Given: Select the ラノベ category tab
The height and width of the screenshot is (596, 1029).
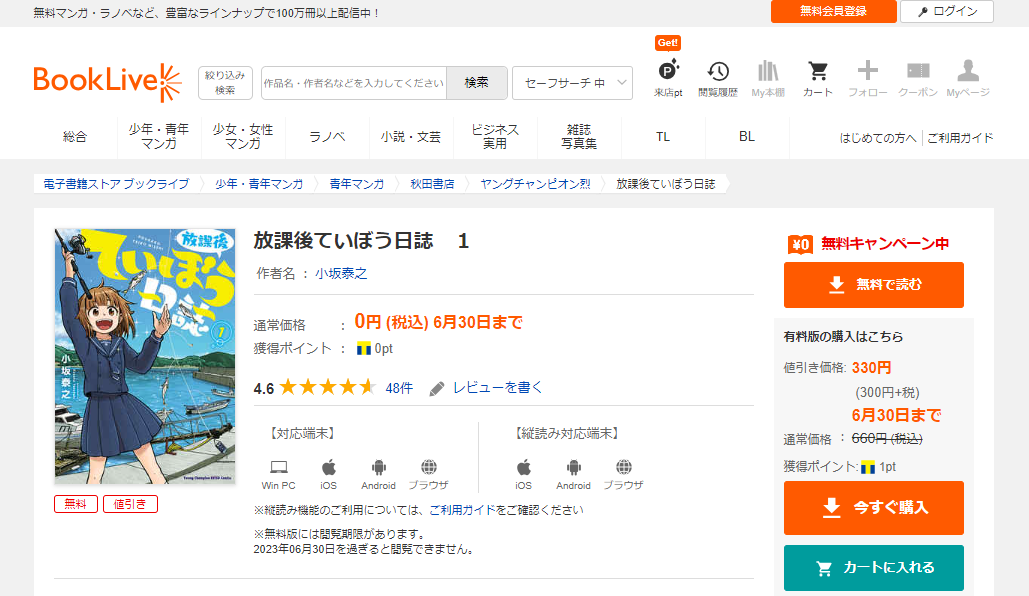Looking at the screenshot, I should [x=327, y=137].
